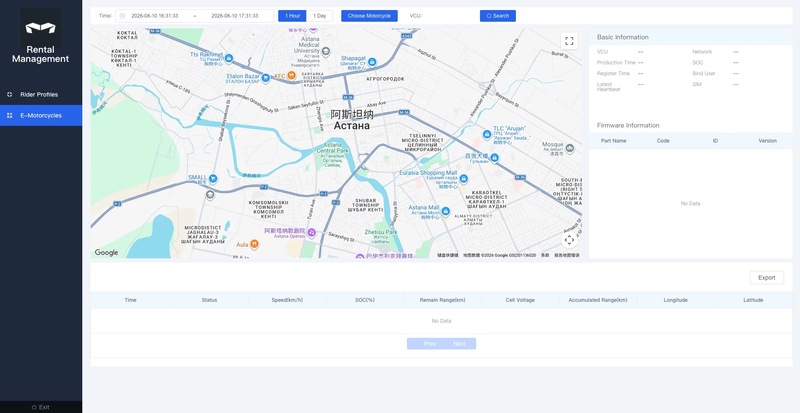The height and width of the screenshot is (413, 800).
Task: Click the Time column header
Action: 131,300
